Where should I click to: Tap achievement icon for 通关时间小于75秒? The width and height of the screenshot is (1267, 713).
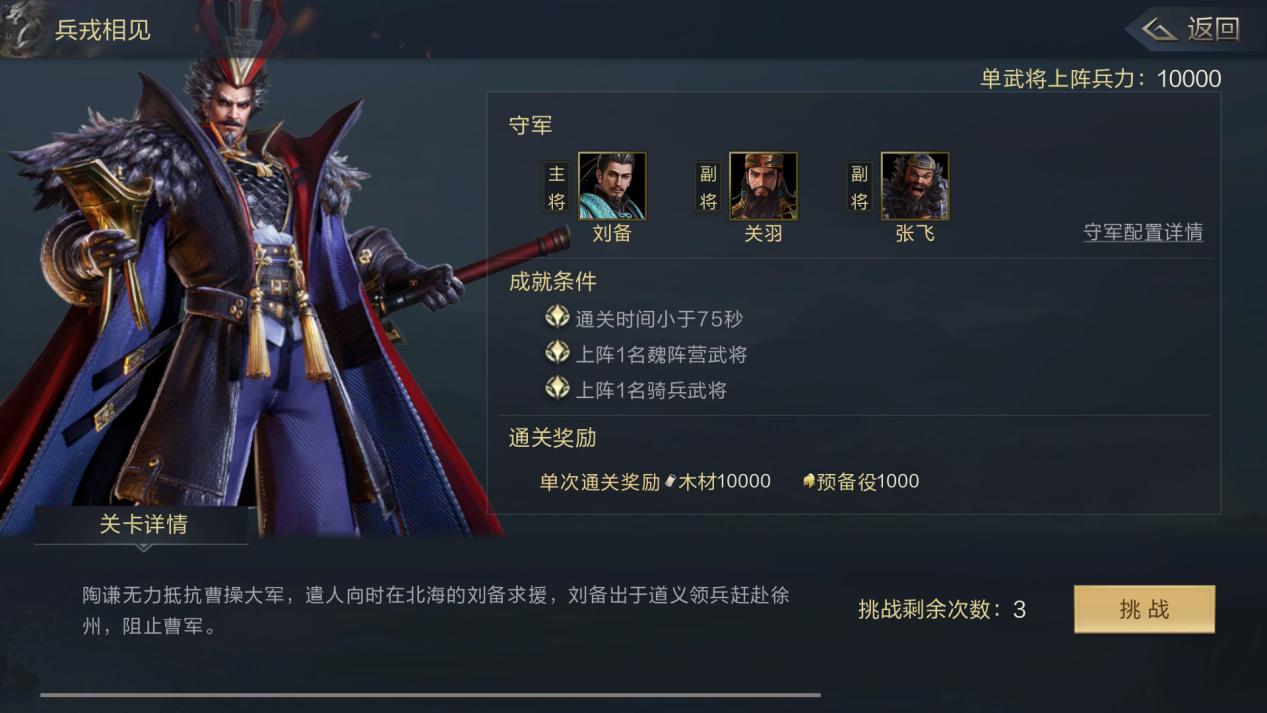click(x=557, y=318)
